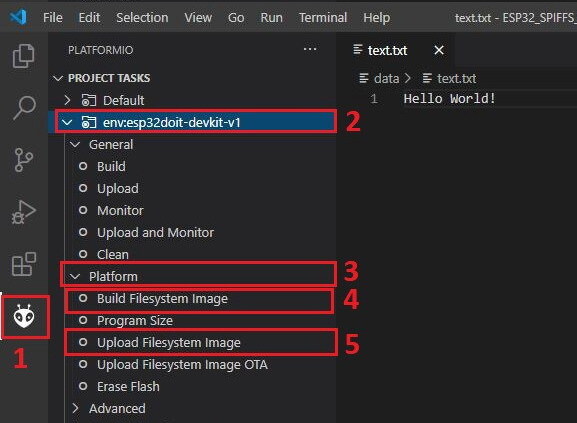The width and height of the screenshot is (577, 423).
Task: Collapse the Platform task group
Action: [x=75, y=277]
